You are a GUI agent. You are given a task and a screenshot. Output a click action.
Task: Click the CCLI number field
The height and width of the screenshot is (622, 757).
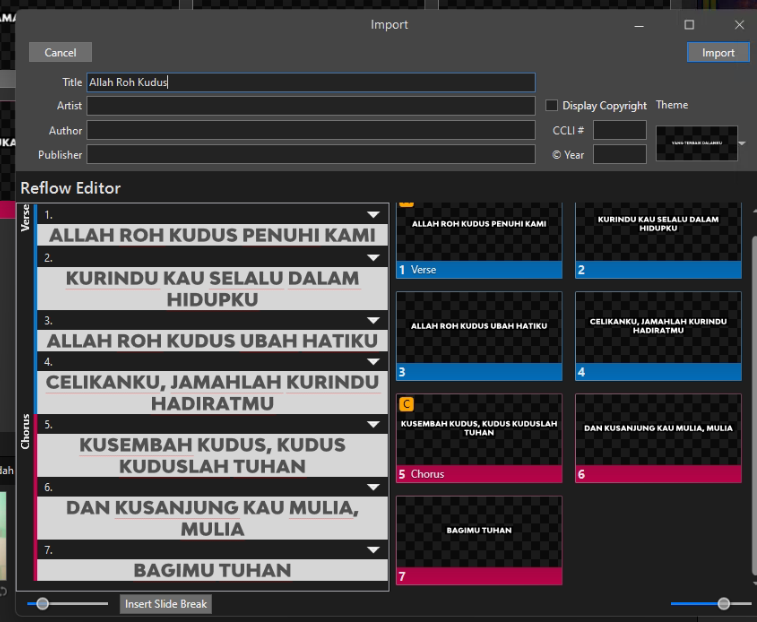[x=619, y=130]
